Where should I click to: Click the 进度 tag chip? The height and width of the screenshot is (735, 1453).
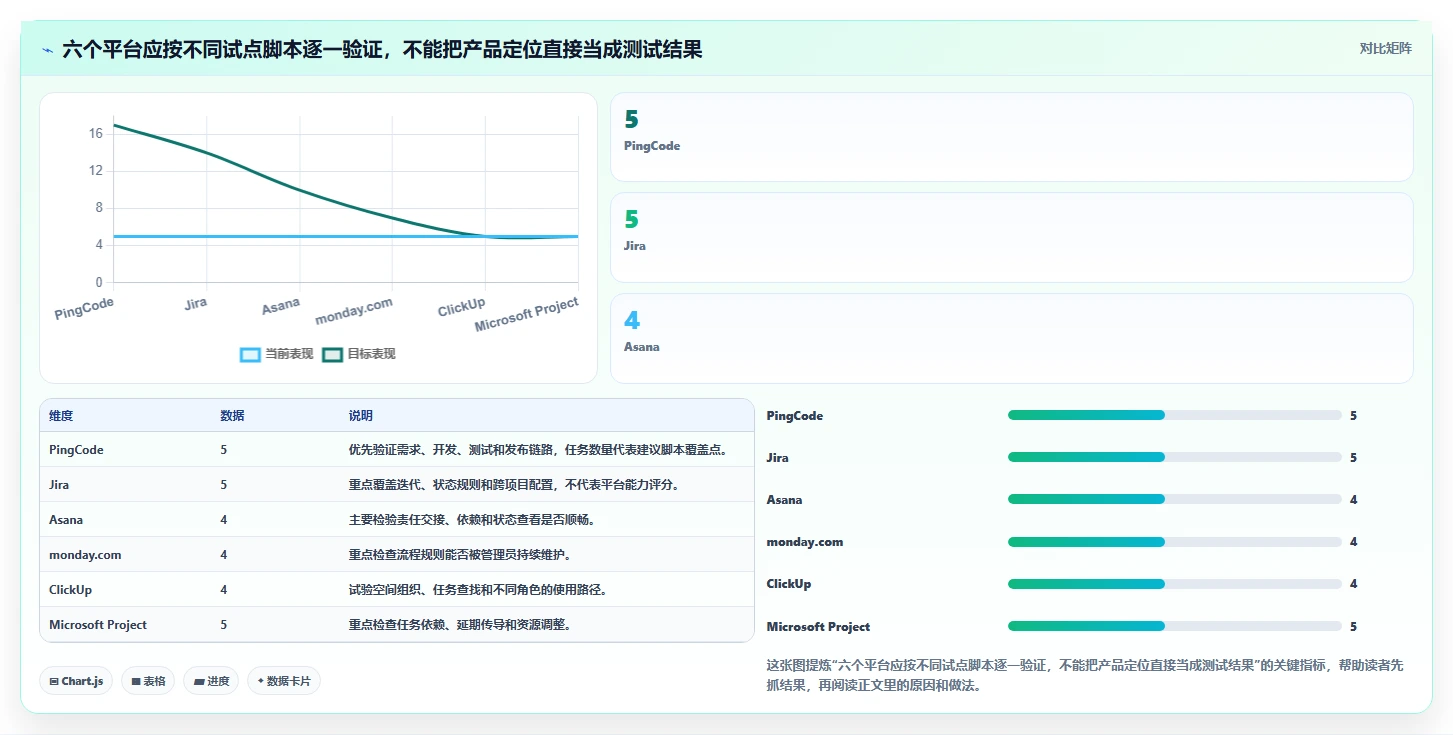pos(211,681)
